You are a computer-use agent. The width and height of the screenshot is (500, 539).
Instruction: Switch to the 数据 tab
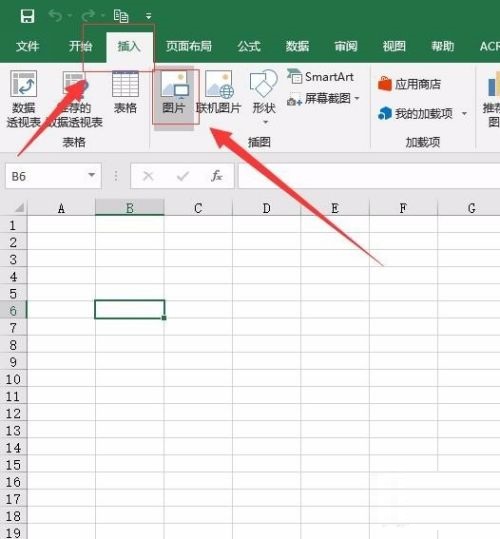[x=298, y=46]
